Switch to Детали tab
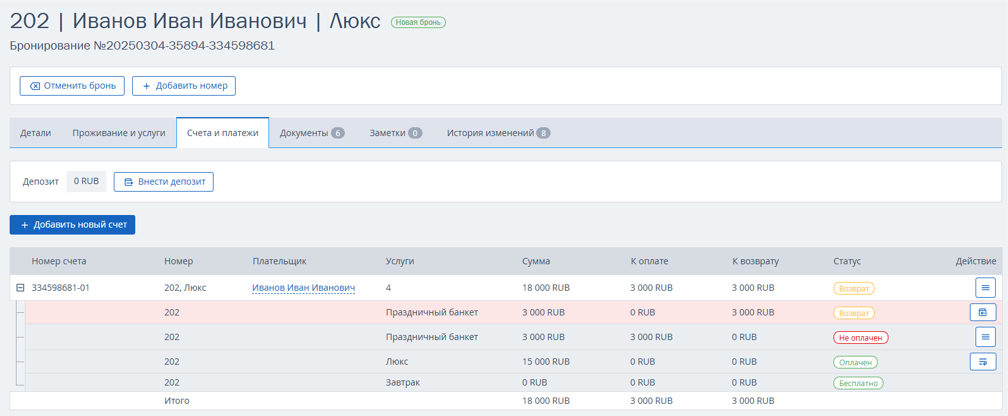 [x=35, y=133]
